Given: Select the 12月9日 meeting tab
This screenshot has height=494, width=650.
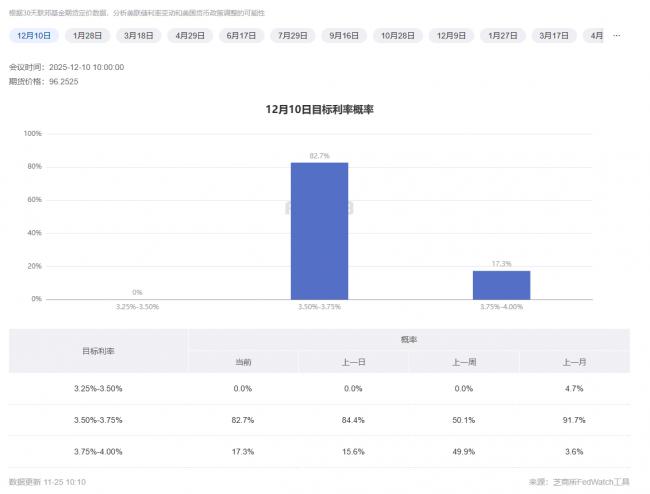Looking at the screenshot, I should click(x=451, y=35).
